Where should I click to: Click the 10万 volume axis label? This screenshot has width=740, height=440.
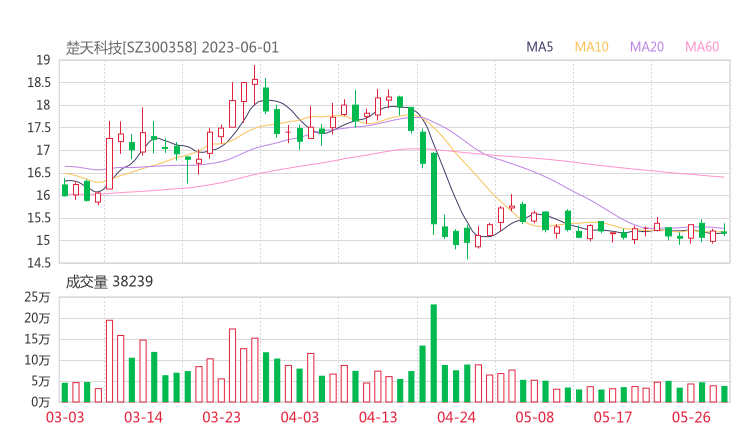(x=37, y=360)
